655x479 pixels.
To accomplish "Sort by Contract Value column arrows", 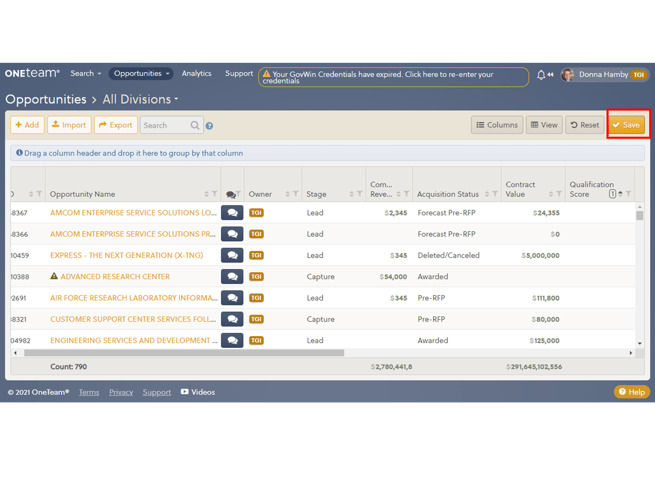I will click(x=551, y=194).
